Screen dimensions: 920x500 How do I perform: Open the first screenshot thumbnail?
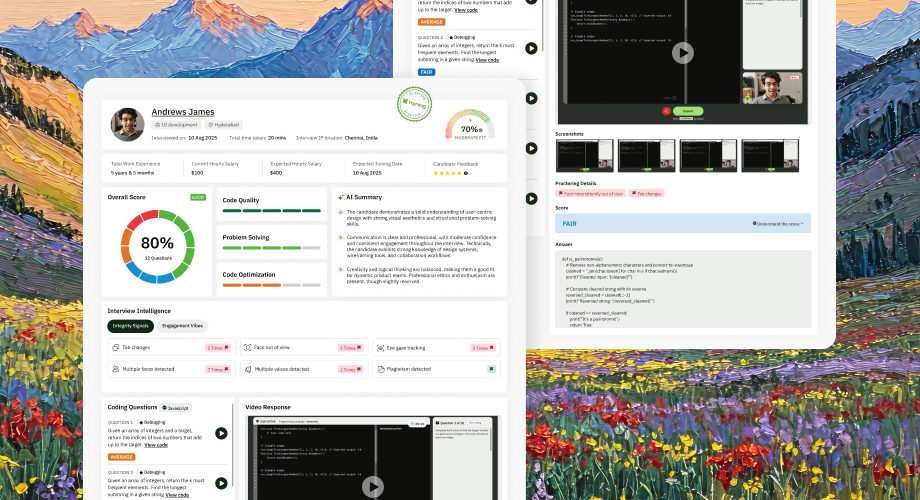(x=584, y=156)
